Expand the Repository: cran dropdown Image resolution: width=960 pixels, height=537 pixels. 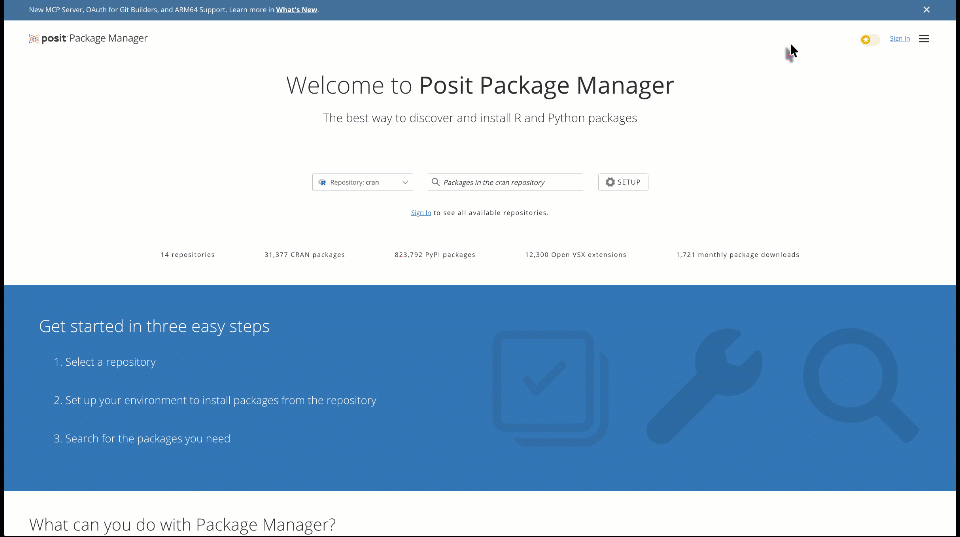pyautogui.click(x=361, y=183)
